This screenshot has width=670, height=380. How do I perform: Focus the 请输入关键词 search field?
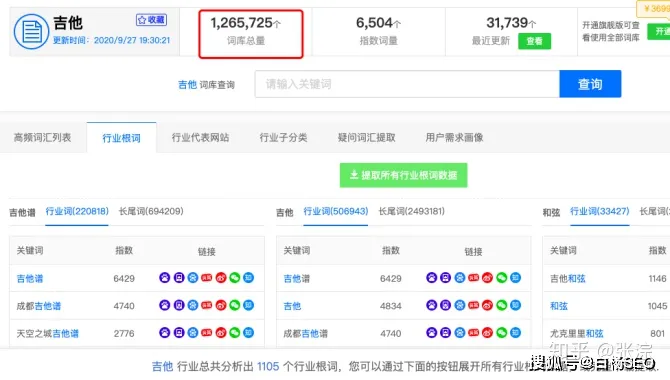407,84
